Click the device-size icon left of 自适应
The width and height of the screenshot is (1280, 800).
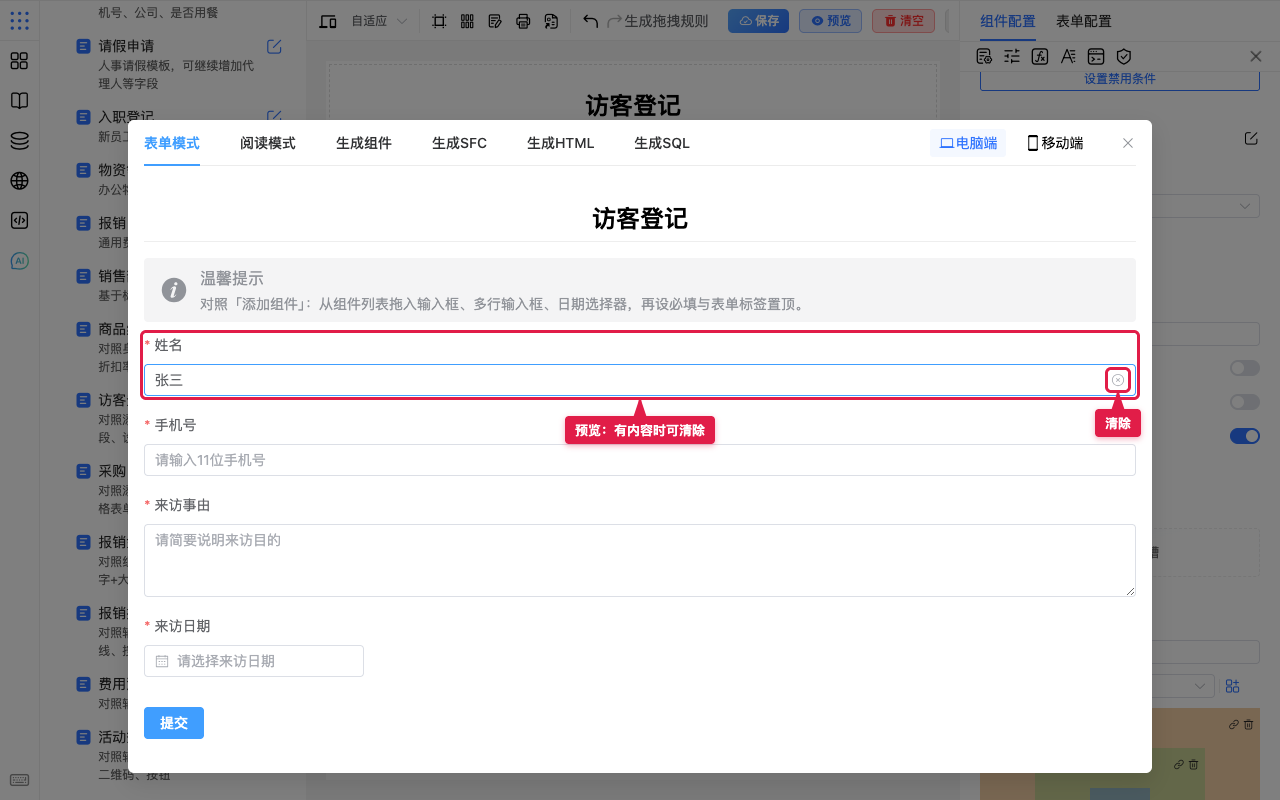[328, 21]
